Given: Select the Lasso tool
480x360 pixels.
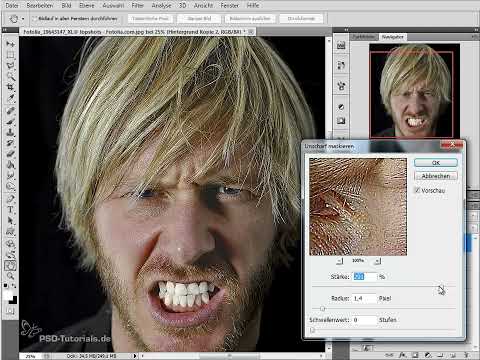Looking at the screenshot, I should point(10,66).
